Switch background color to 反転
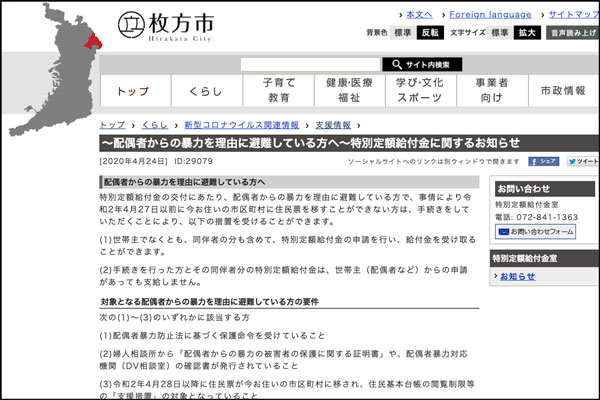 (x=430, y=33)
